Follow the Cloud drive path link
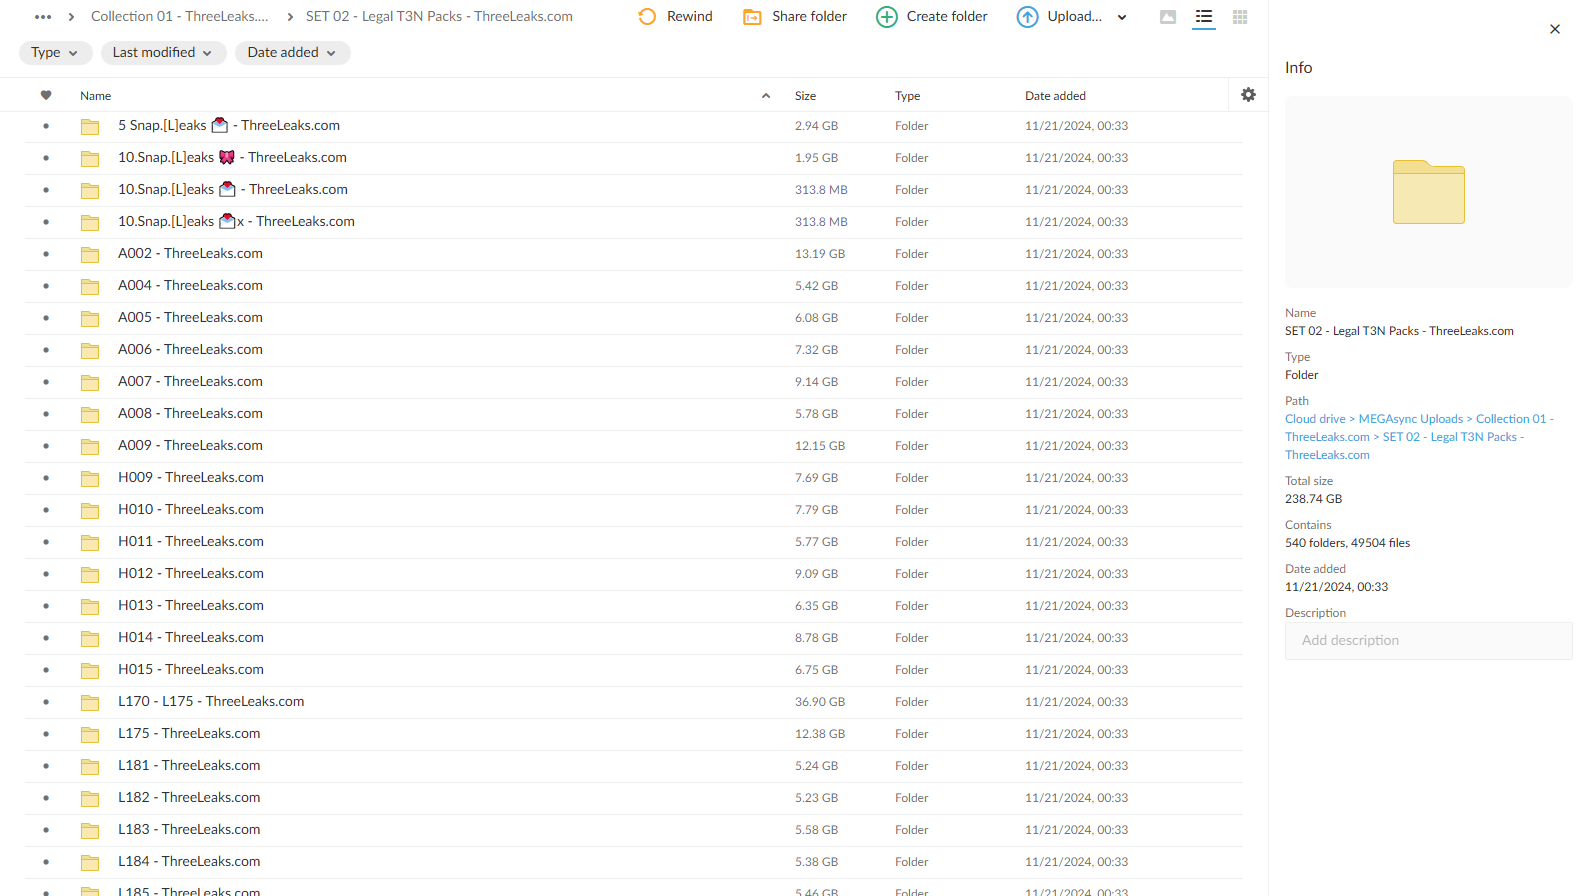Viewport: 1589px width, 896px height. pos(1315,419)
